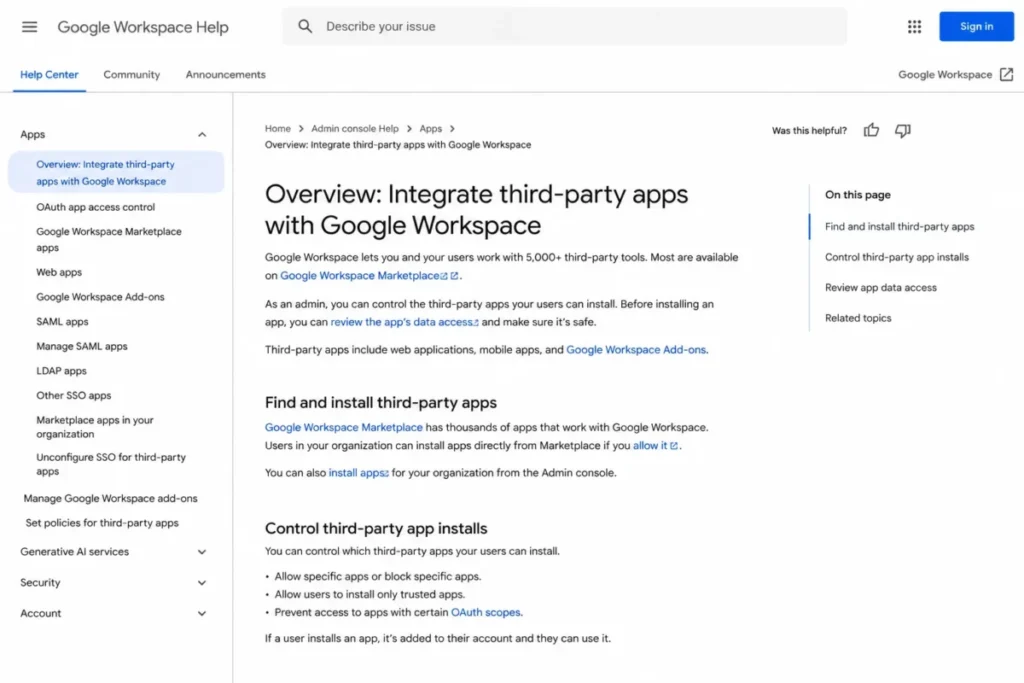Open Marketplace link under Find and install
The width and height of the screenshot is (1024, 683).
click(x=344, y=428)
